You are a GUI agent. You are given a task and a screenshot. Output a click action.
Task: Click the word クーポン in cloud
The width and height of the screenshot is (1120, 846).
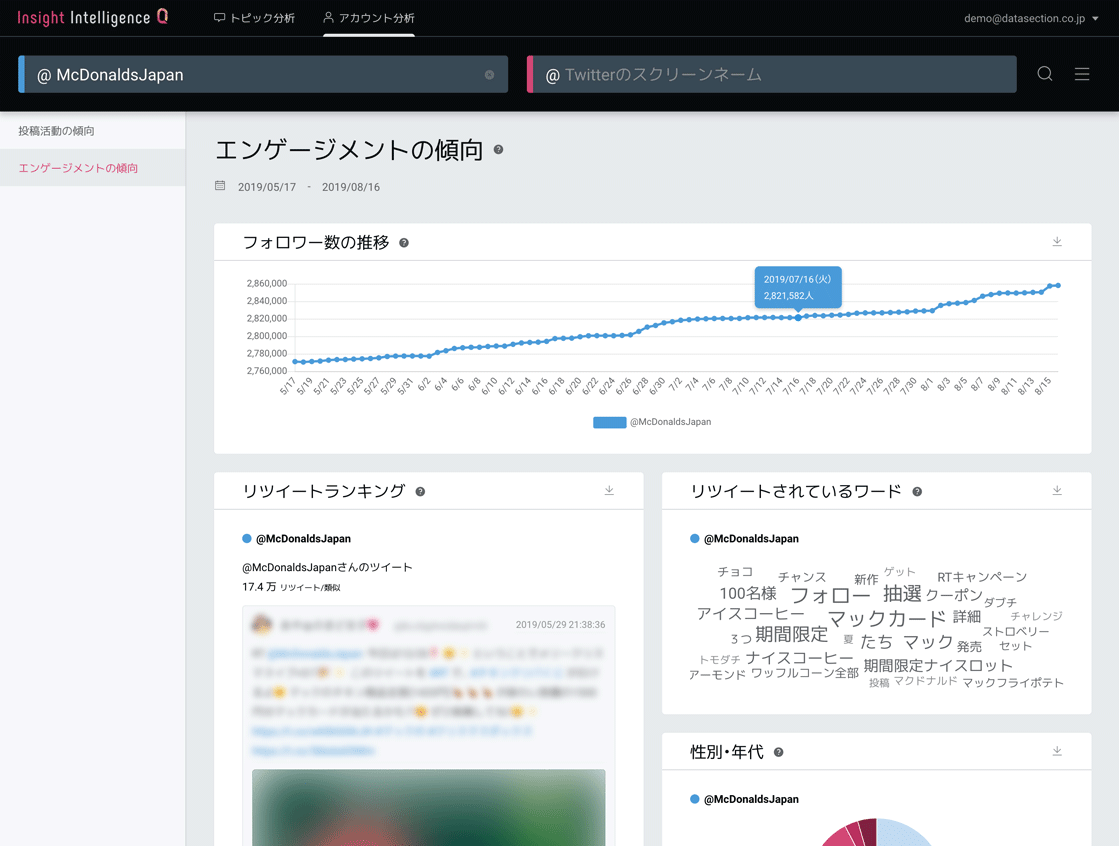(x=954, y=594)
